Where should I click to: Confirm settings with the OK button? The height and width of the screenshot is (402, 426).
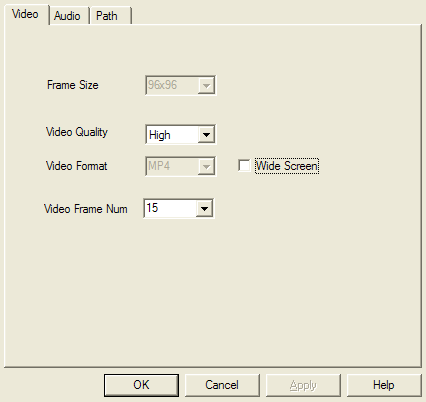141,385
